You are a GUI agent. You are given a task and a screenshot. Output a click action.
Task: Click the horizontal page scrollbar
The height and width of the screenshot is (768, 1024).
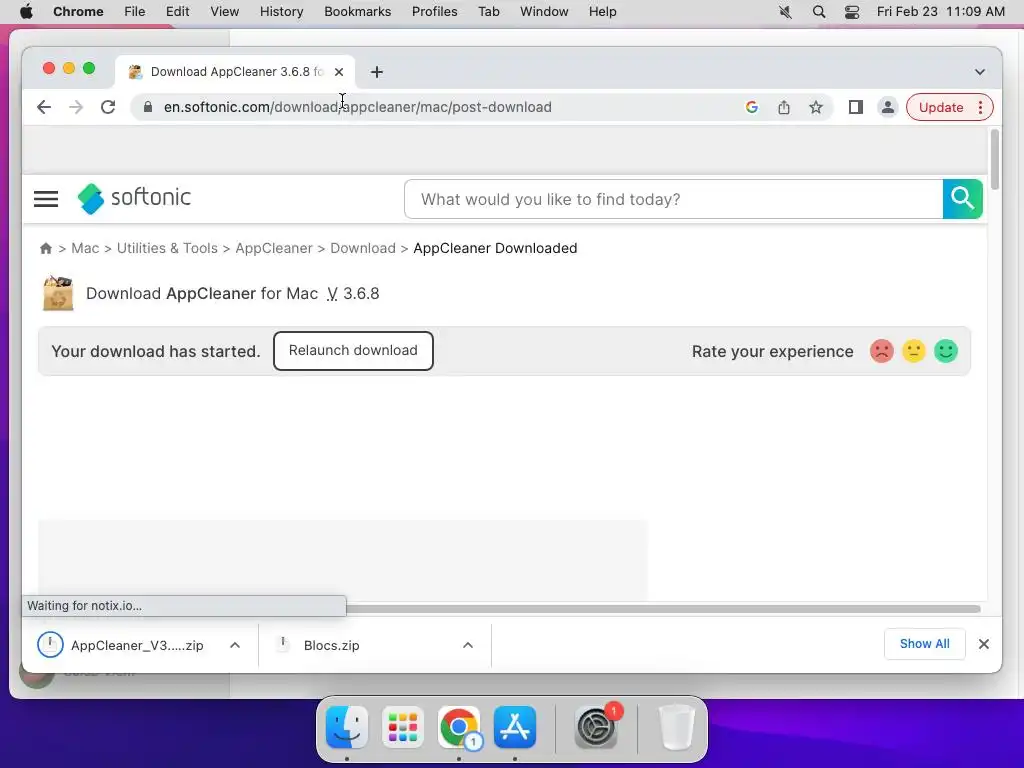[663, 609]
